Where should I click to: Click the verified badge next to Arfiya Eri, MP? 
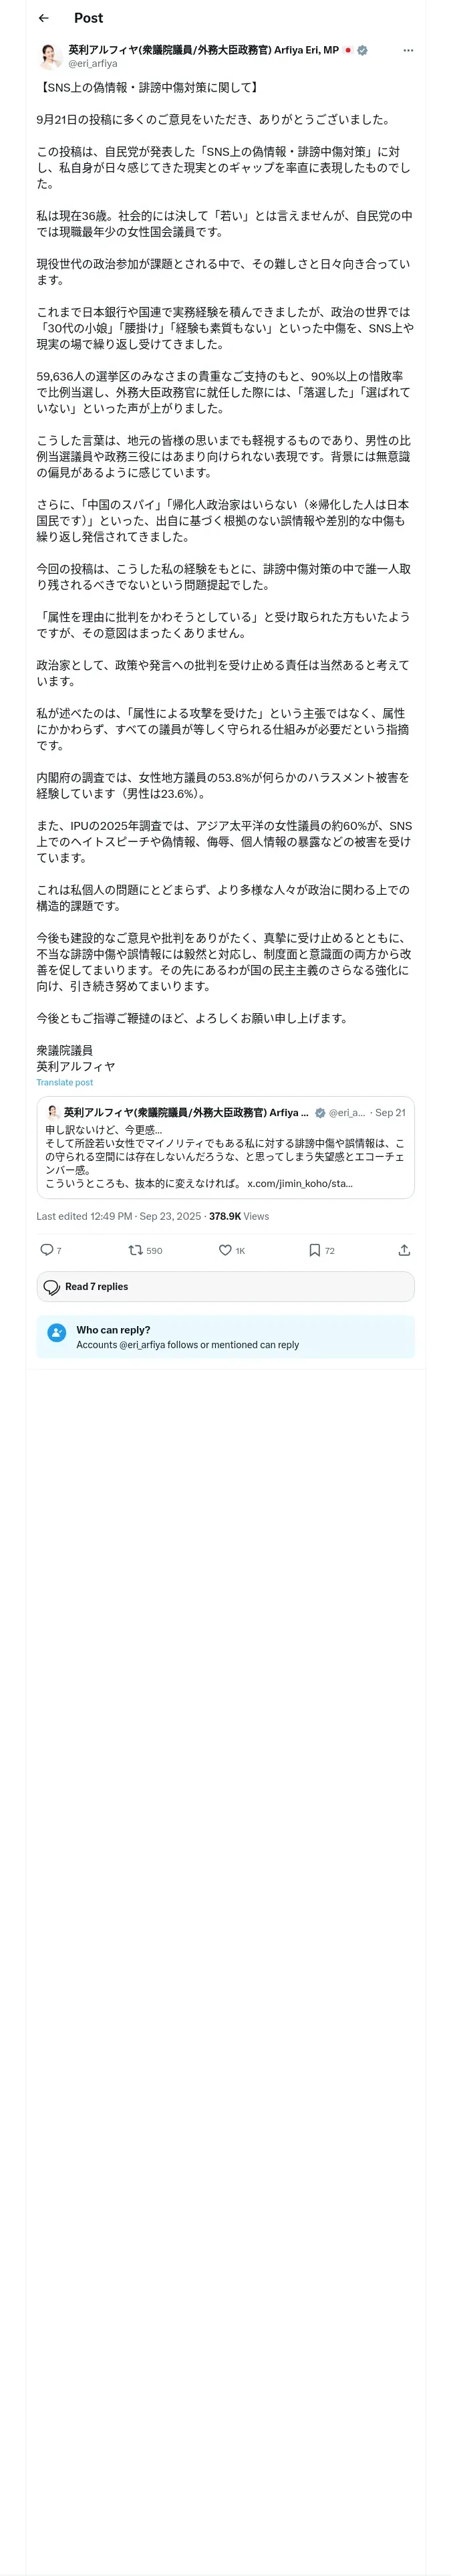pyautogui.click(x=362, y=50)
